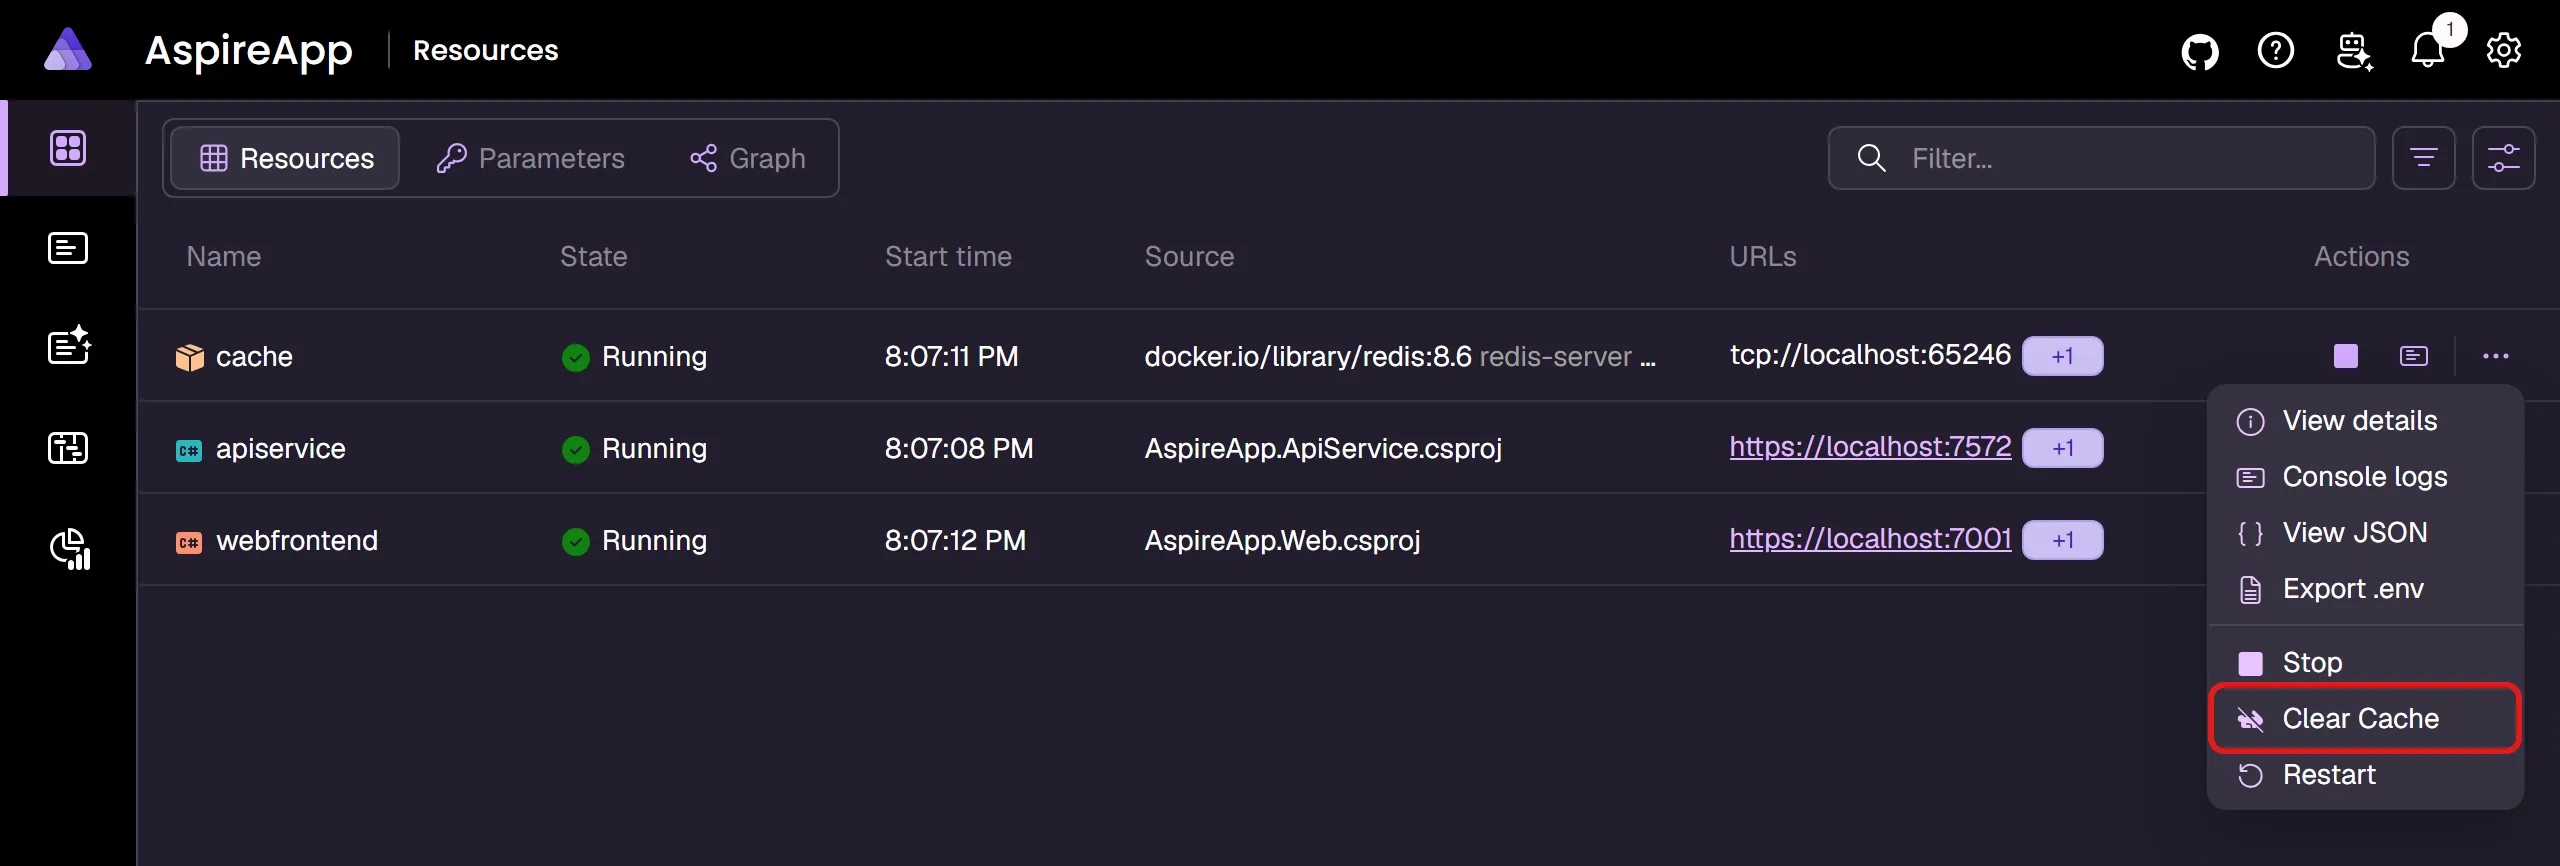Click the apiservice resource name
The height and width of the screenshot is (866, 2560).
(281, 449)
